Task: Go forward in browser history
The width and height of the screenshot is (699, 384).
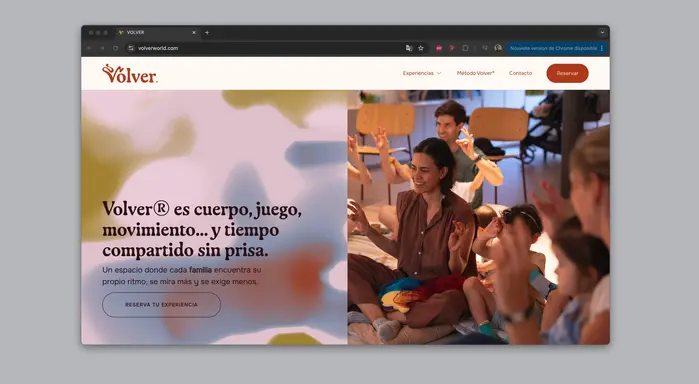Action: pos(102,48)
